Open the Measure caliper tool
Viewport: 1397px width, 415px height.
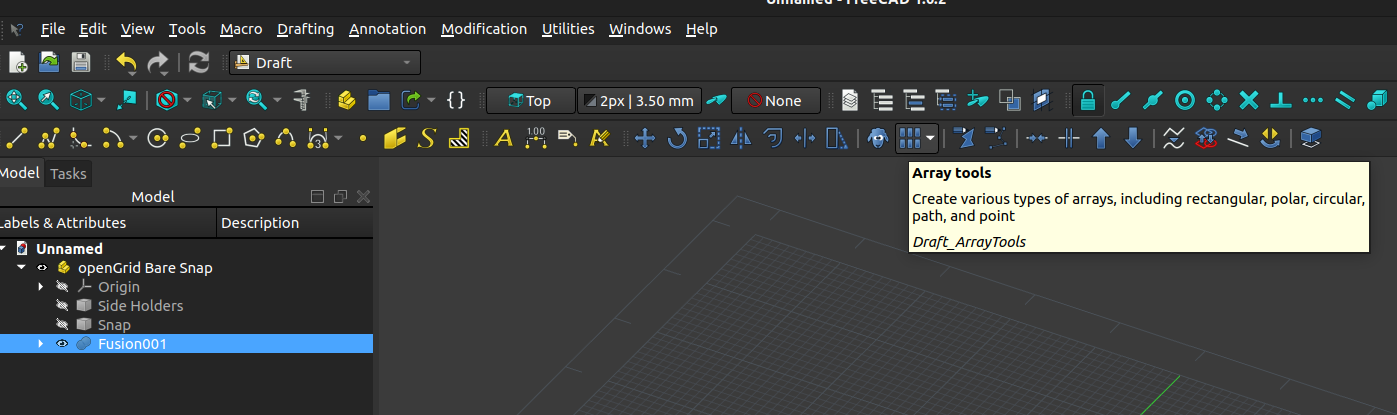pyautogui.click(x=300, y=100)
